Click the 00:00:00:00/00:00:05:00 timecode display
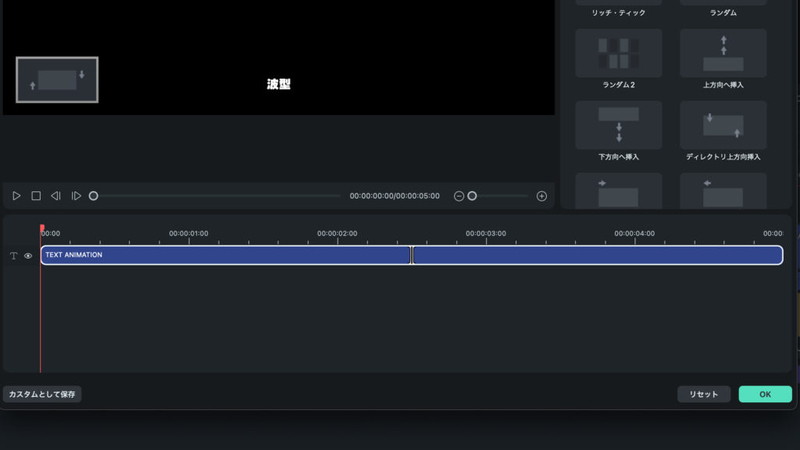The image size is (800, 450). coord(394,196)
